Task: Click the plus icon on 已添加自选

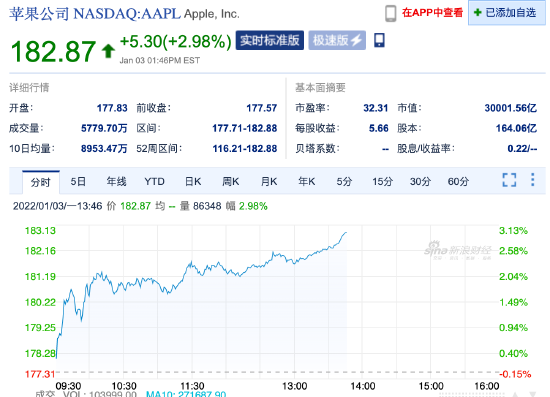Action: tap(477, 13)
